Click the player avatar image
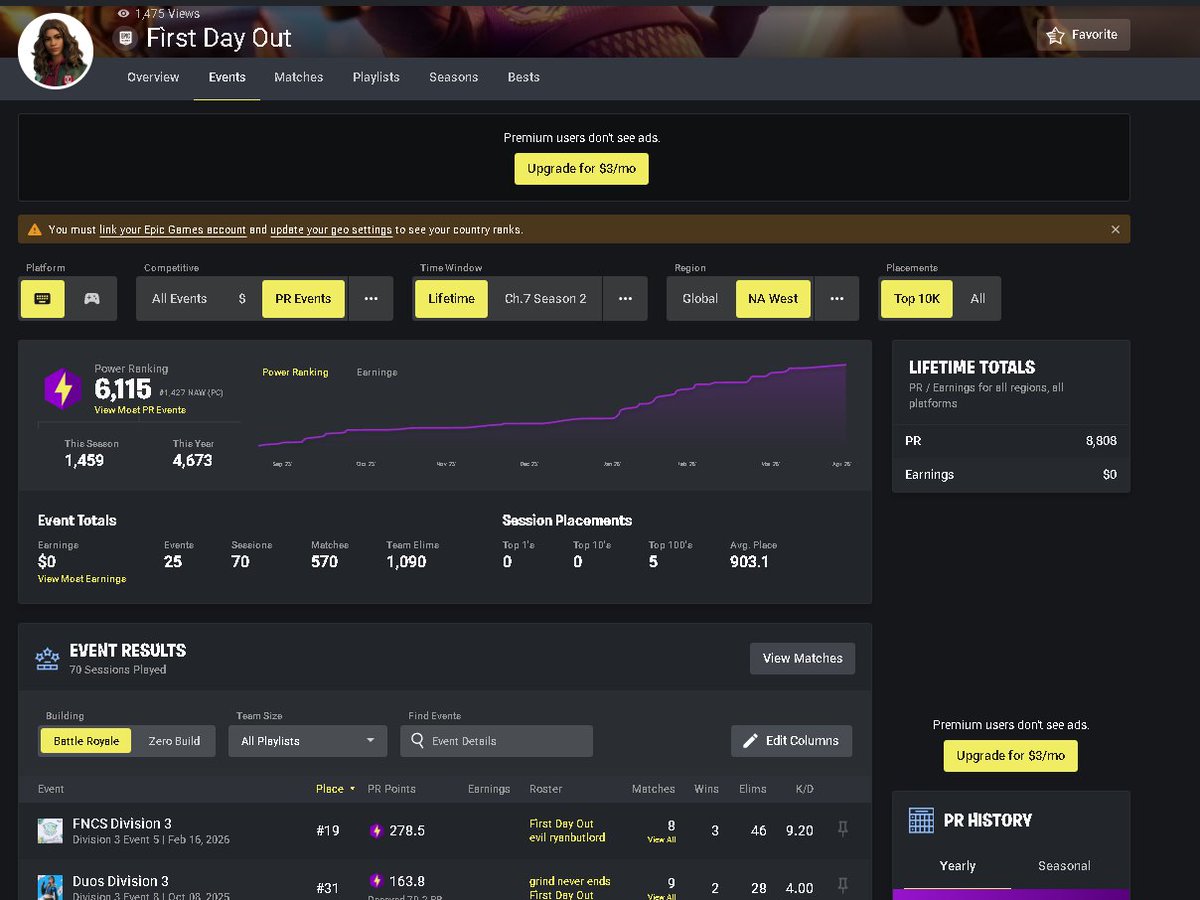 tap(55, 51)
